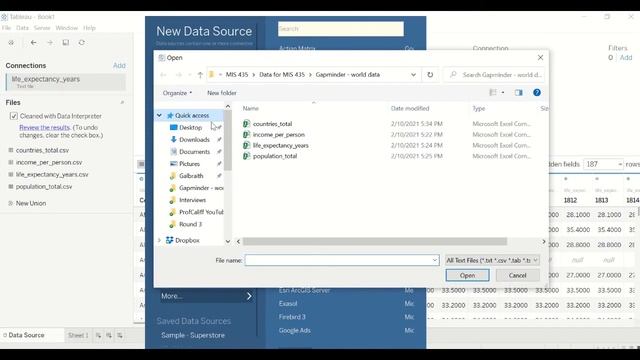
Task: Select the income_per_person file icon
Action: pos(247,134)
